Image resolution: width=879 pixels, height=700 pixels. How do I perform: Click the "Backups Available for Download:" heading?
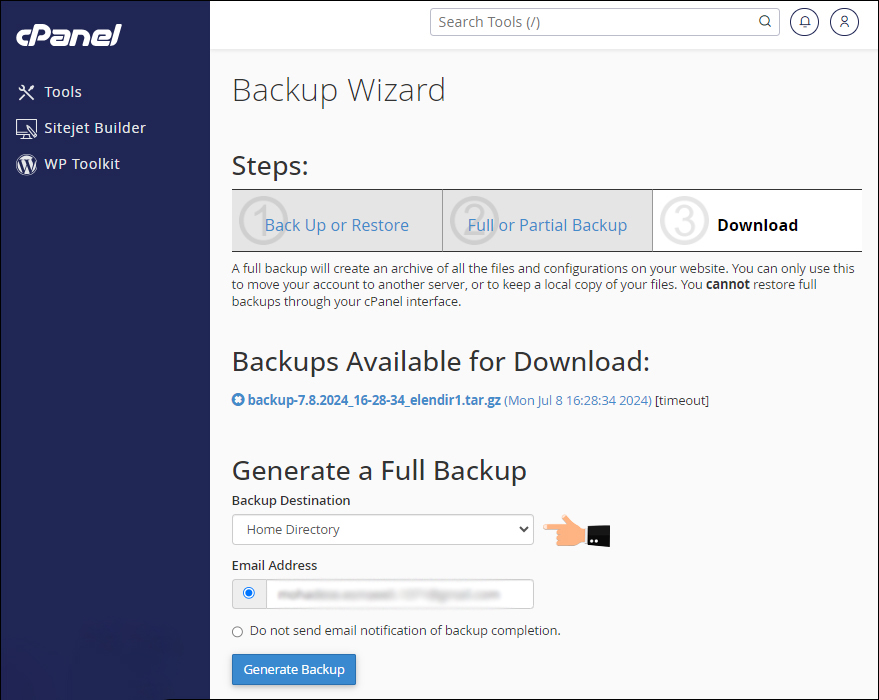(x=441, y=362)
